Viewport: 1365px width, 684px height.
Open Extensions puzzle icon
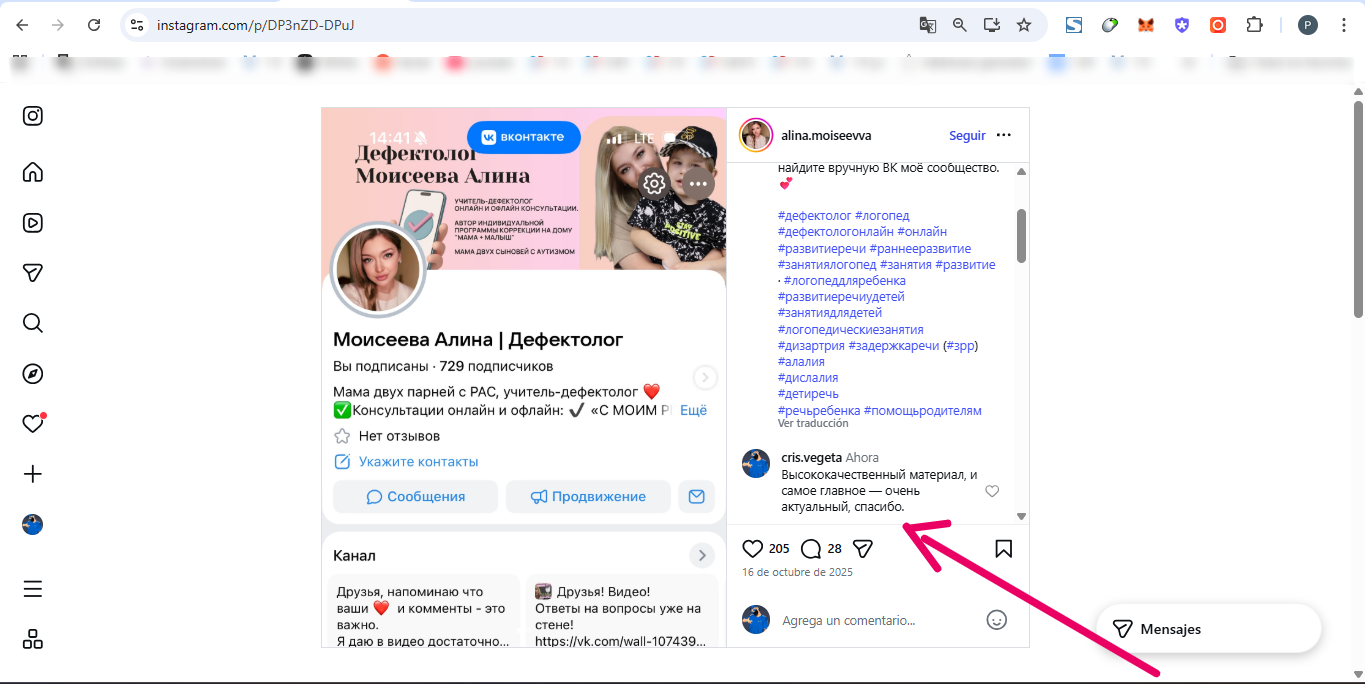[1254, 25]
